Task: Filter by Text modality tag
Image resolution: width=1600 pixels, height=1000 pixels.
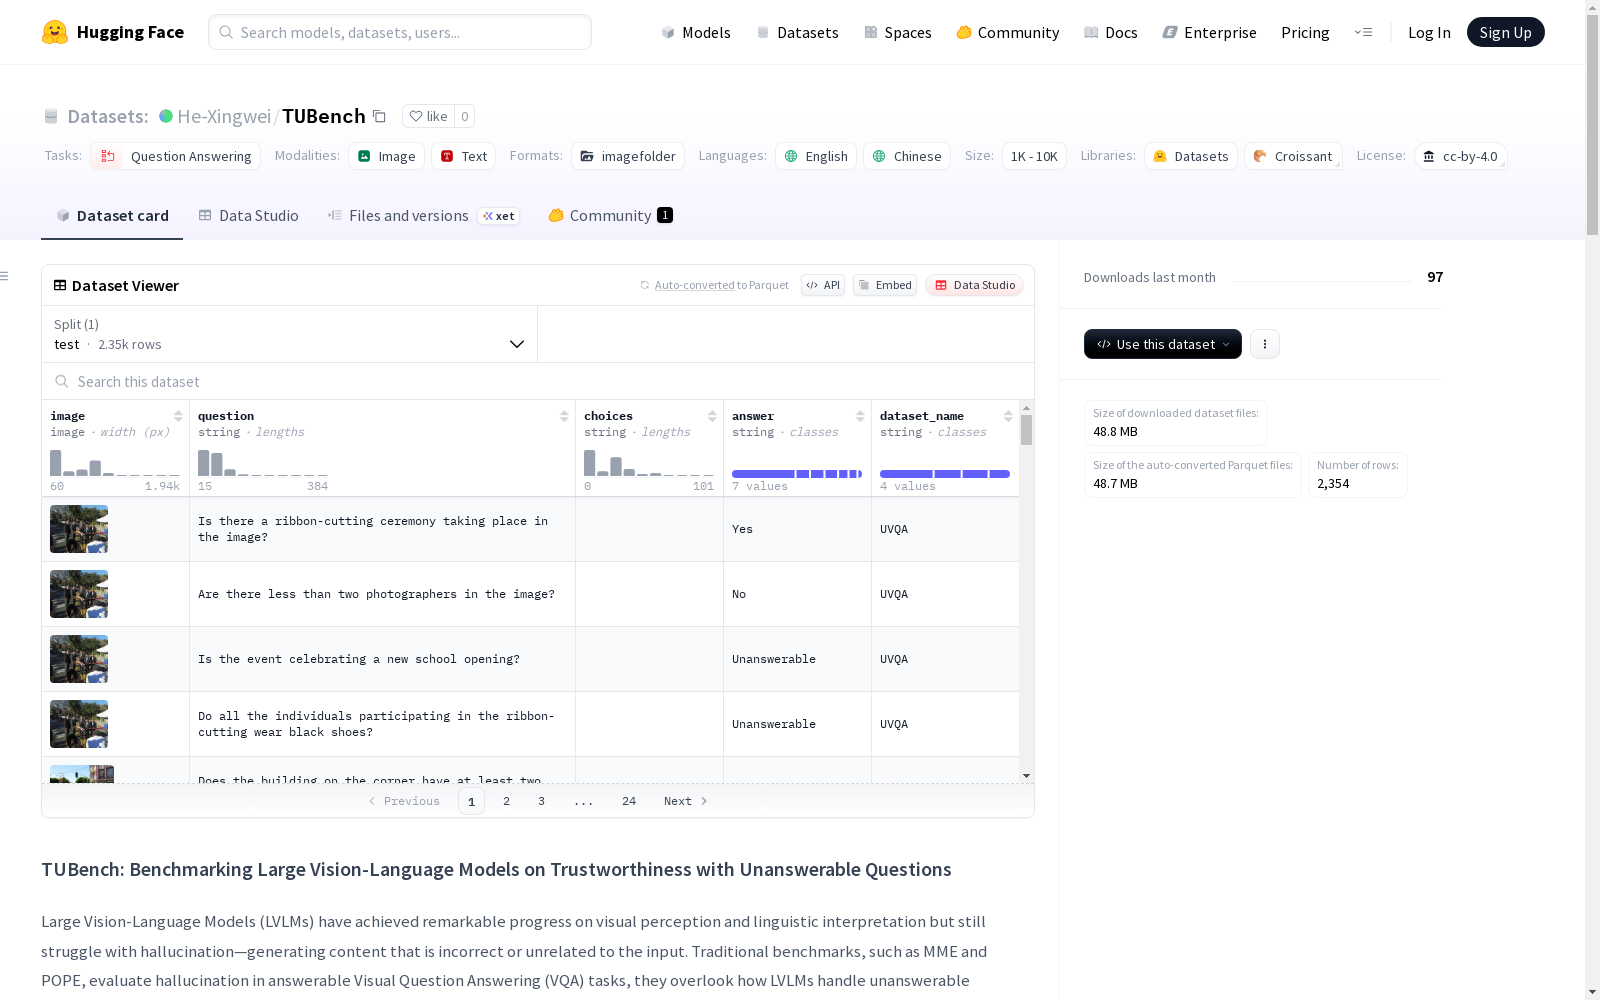Action: click(x=464, y=156)
